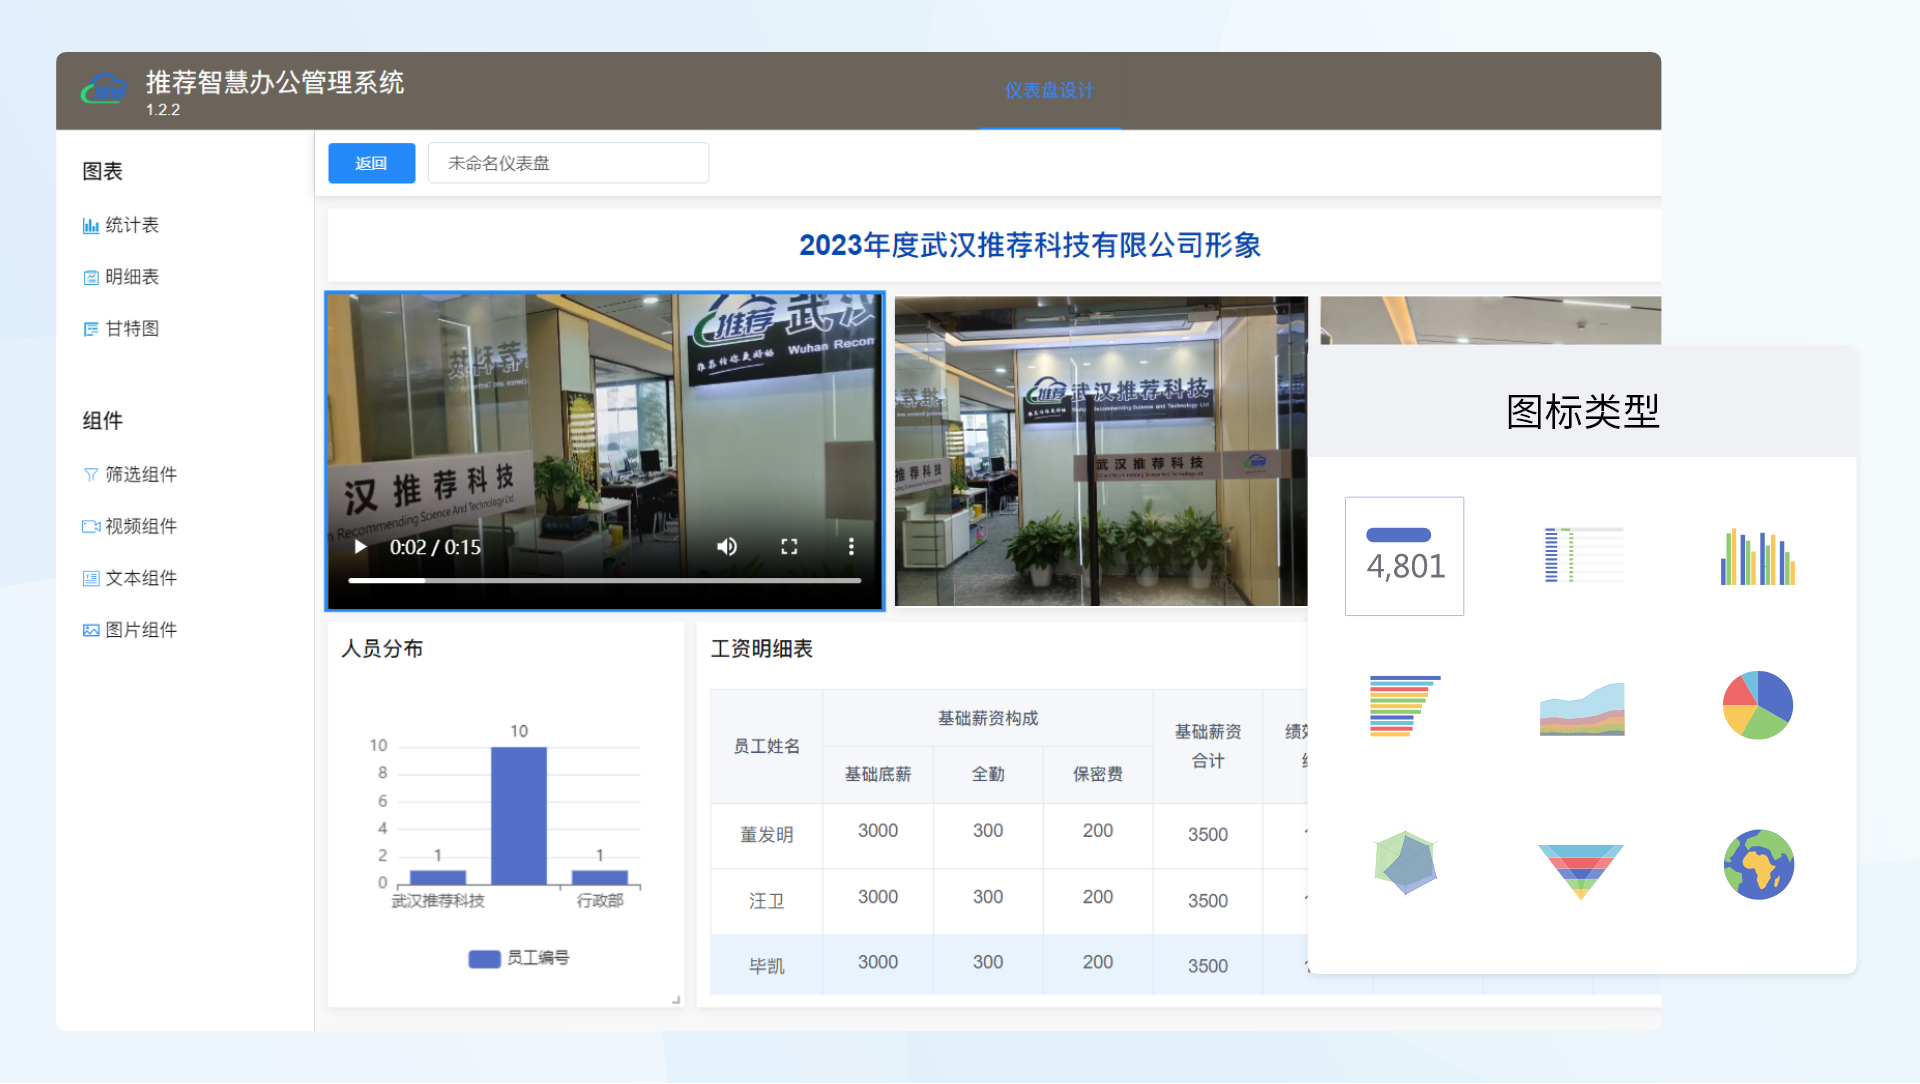This screenshot has height=1084, width=1920.
Task: Select the 4,801 number card chart type
Action: tap(1404, 556)
